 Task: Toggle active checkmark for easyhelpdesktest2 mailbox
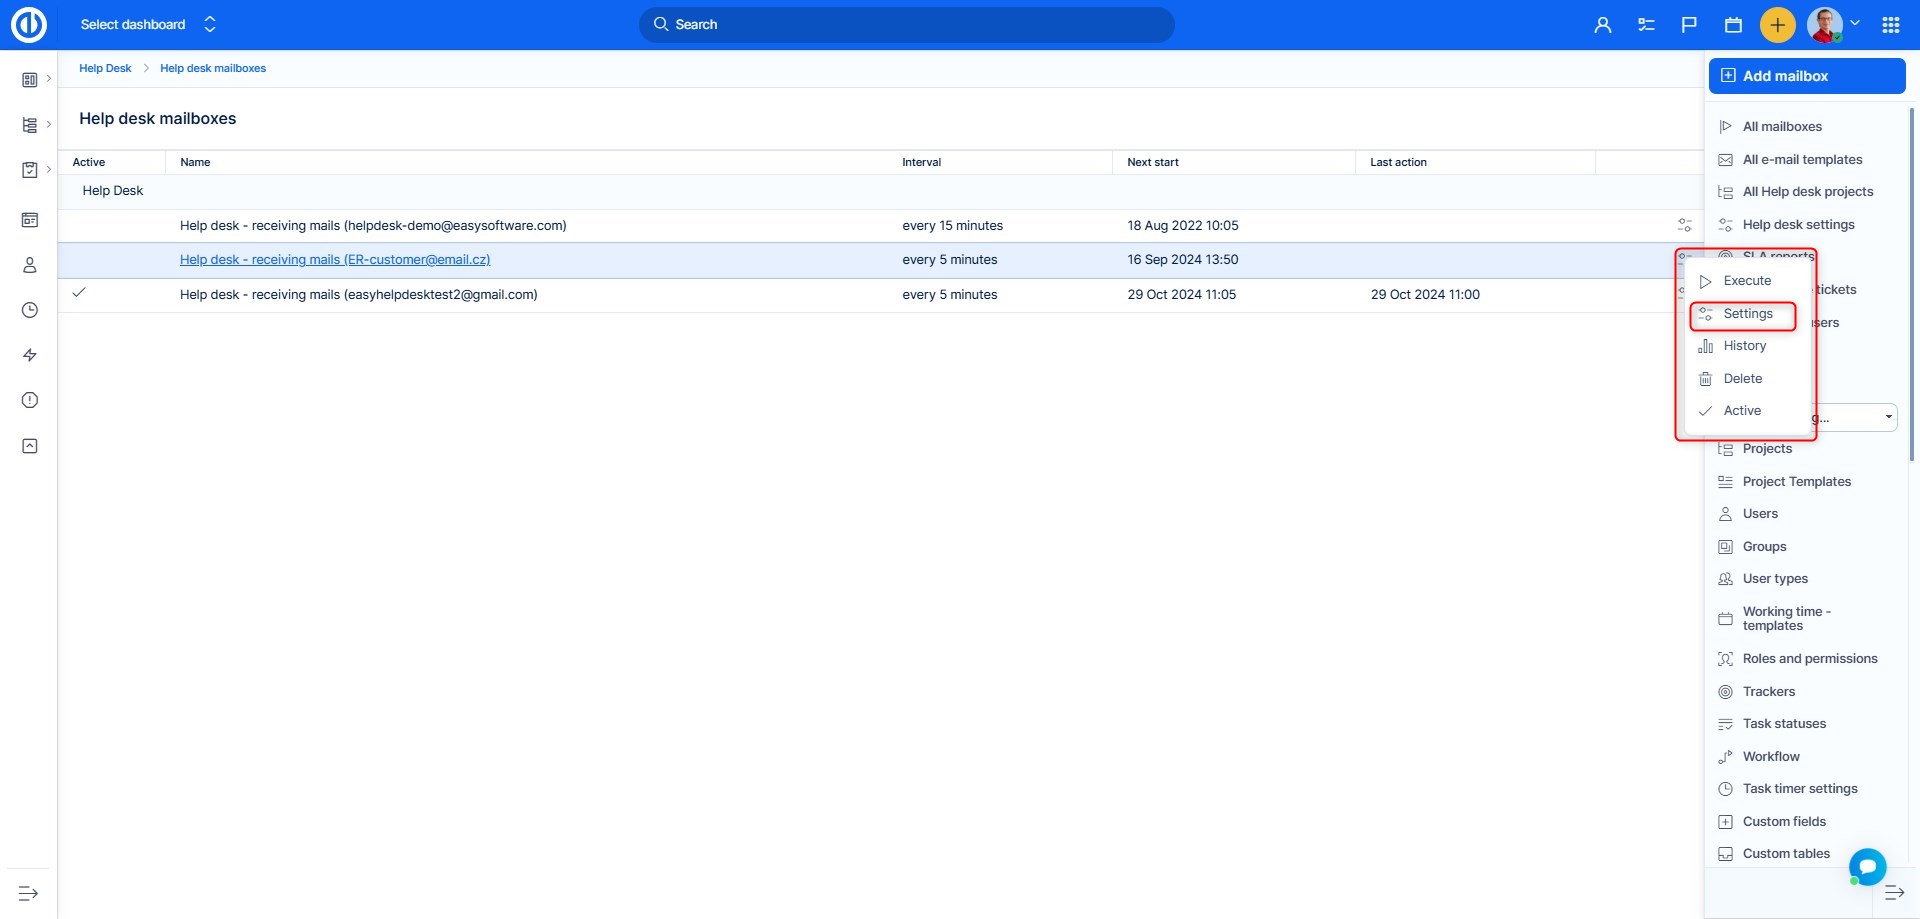(79, 293)
